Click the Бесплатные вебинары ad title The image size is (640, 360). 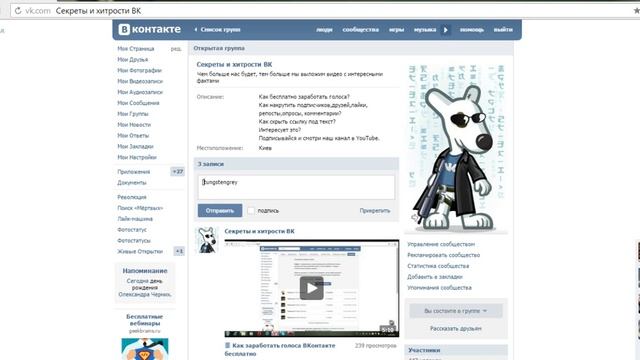point(144,320)
